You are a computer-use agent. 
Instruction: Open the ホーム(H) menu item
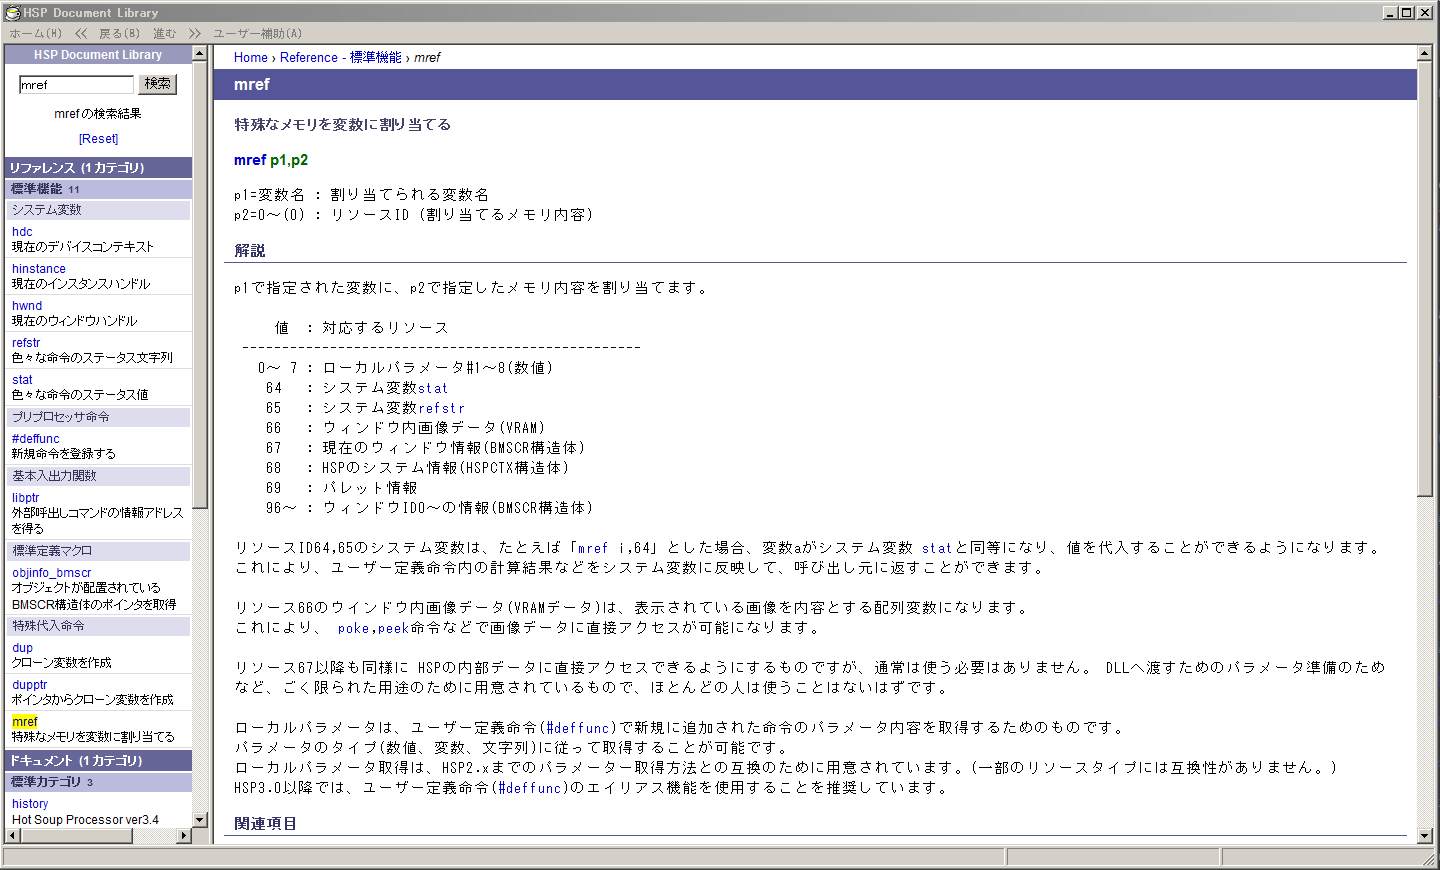pos(36,34)
